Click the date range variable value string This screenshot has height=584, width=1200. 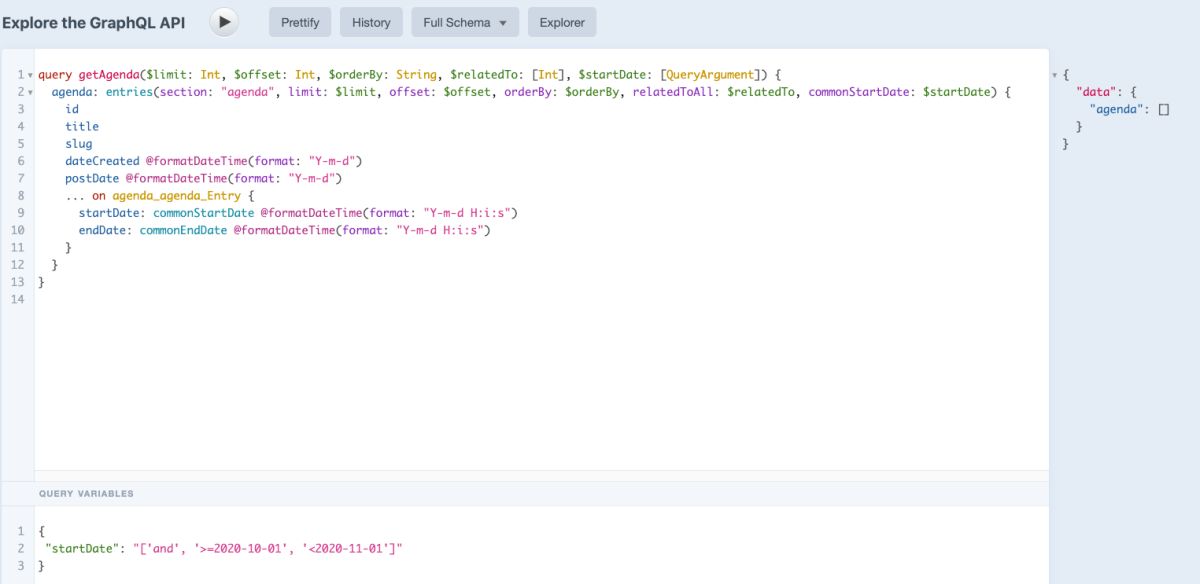[x=267, y=549]
